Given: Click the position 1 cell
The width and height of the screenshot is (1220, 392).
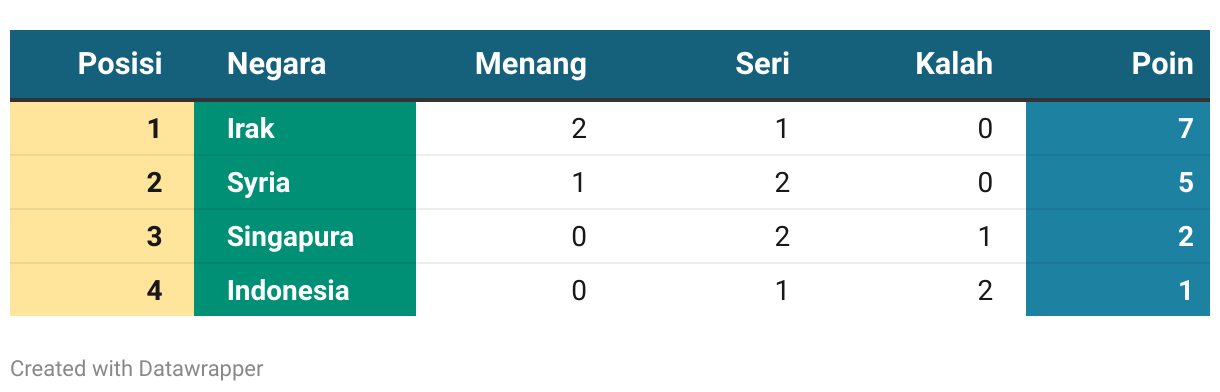Looking at the screenshot, I should (x=102, y=128).
